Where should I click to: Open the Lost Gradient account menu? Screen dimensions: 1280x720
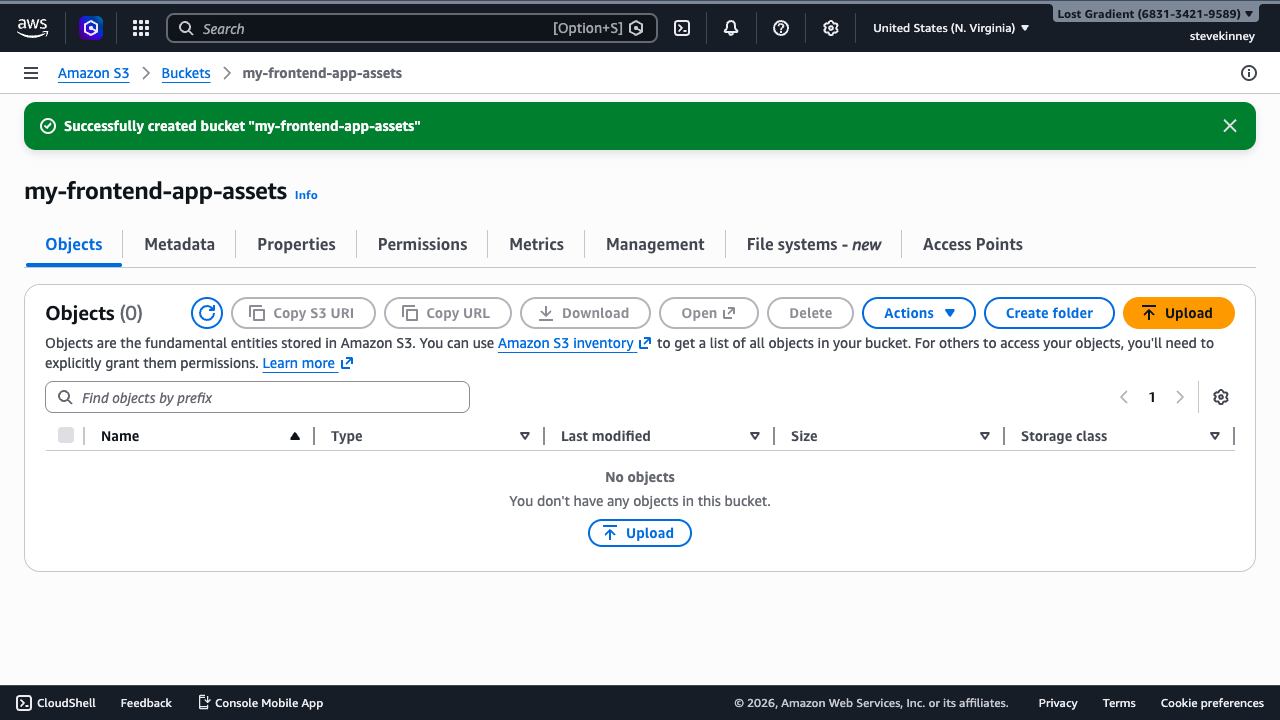[x=1155, y=14]
